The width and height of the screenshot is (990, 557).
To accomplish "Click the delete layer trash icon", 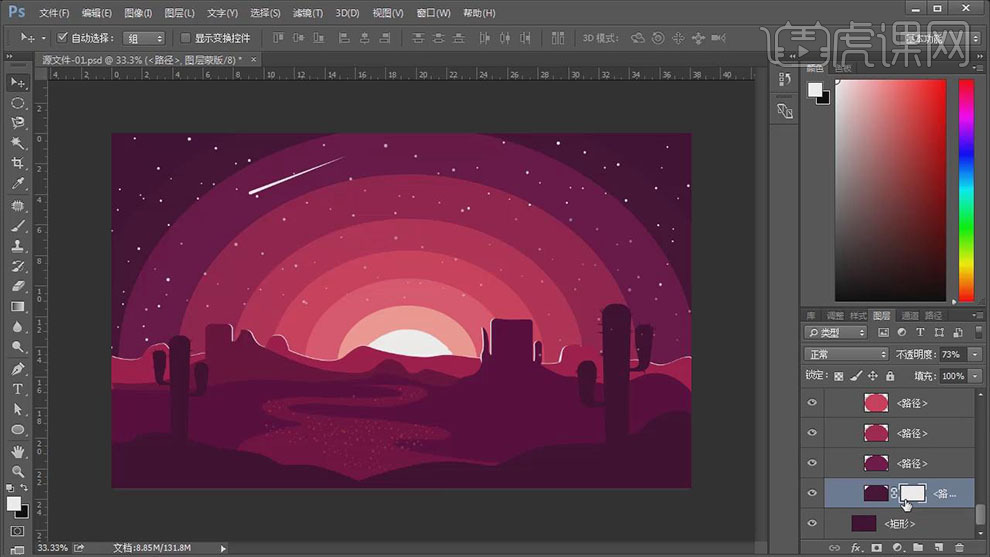I will [960, 548].
